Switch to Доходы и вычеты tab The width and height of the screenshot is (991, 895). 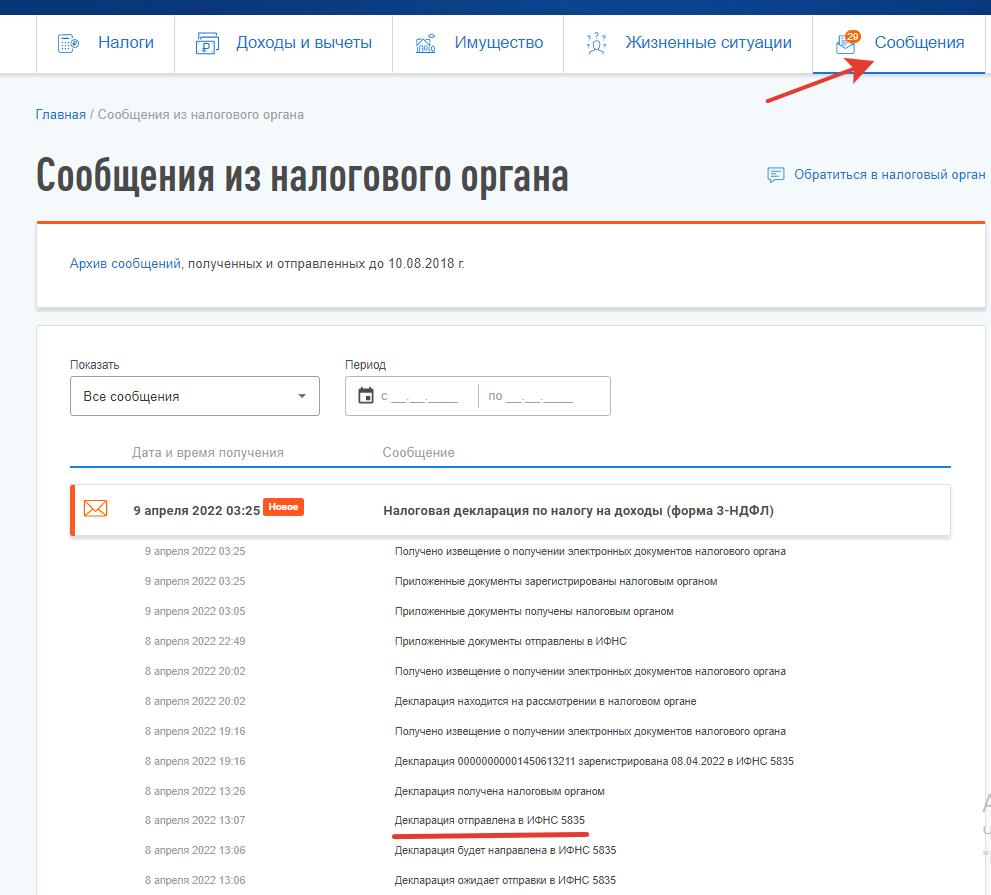(303, 43)
